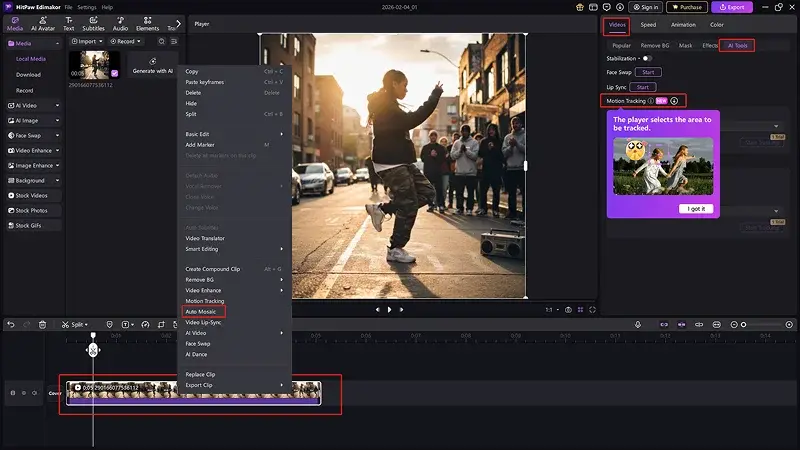Select the Text tool in top toolbar

(69, 23)
